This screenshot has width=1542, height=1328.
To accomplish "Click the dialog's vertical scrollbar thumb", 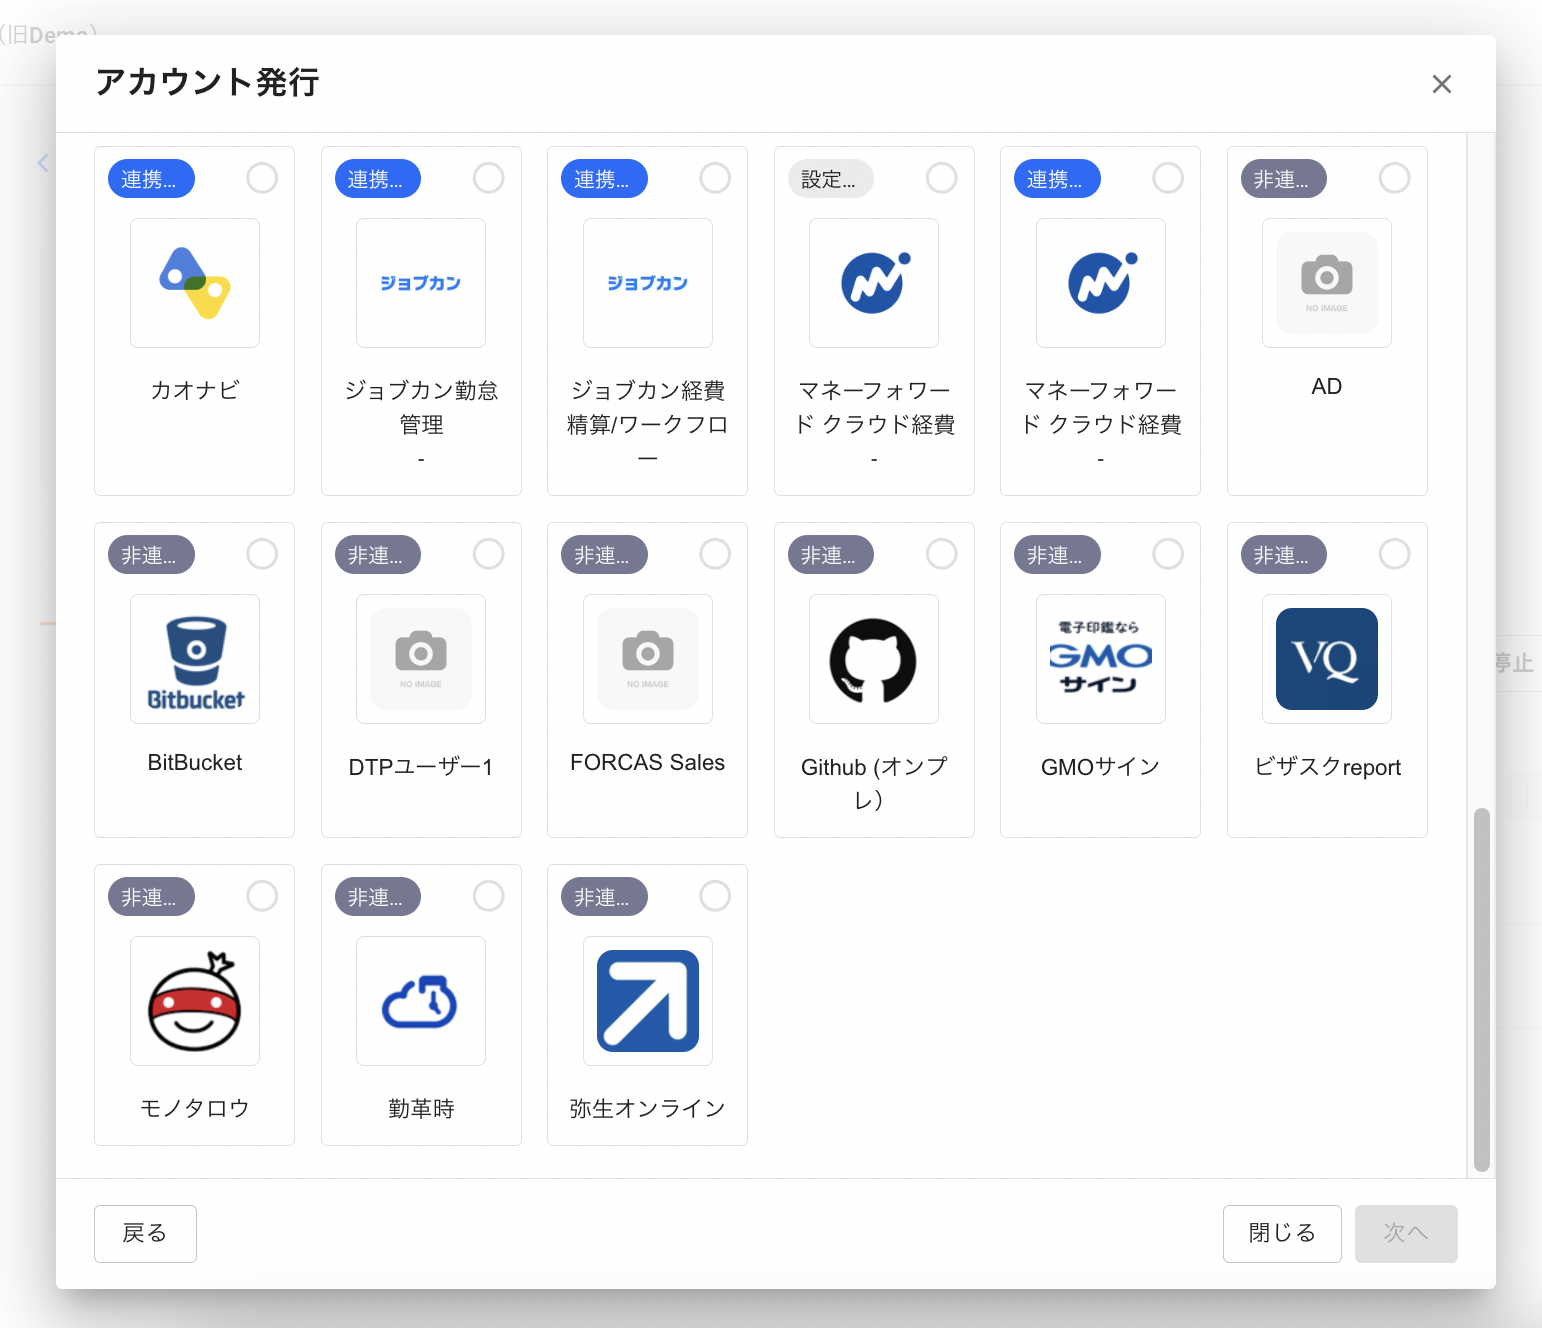I will click(1481, 988).
